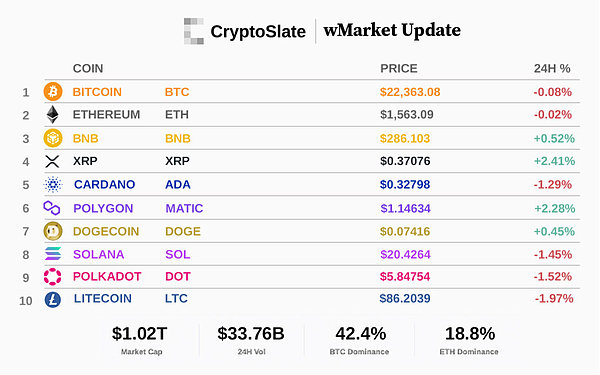Click the Ethereum diamond logo icon

pyautogui.click(x=53, y=114)
